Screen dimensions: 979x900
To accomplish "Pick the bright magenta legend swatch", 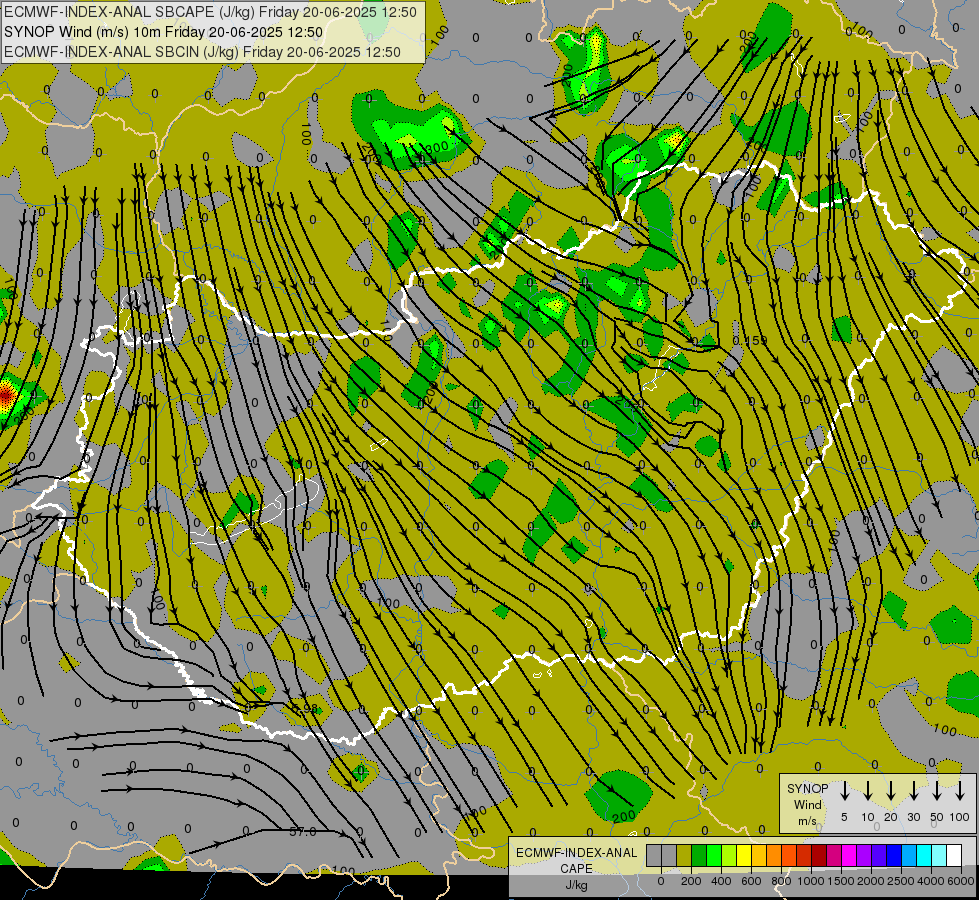I will coord(849,855).
